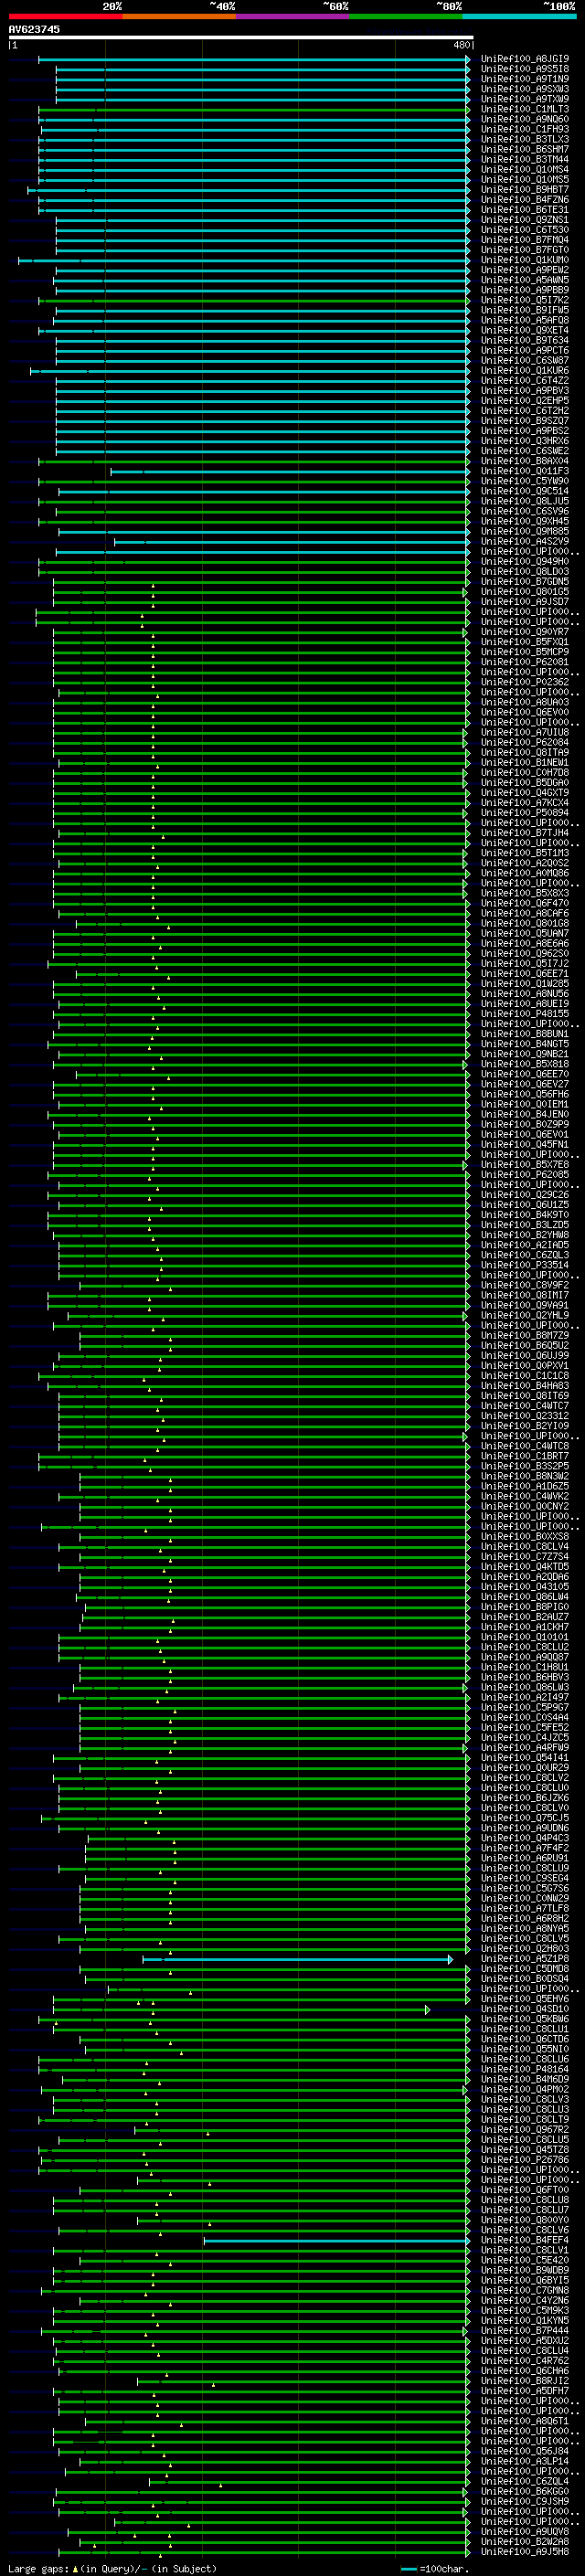The image size is (585, 2576).
Task: Select the UniRef100_Q801G5 label
Action: [525, 592]
